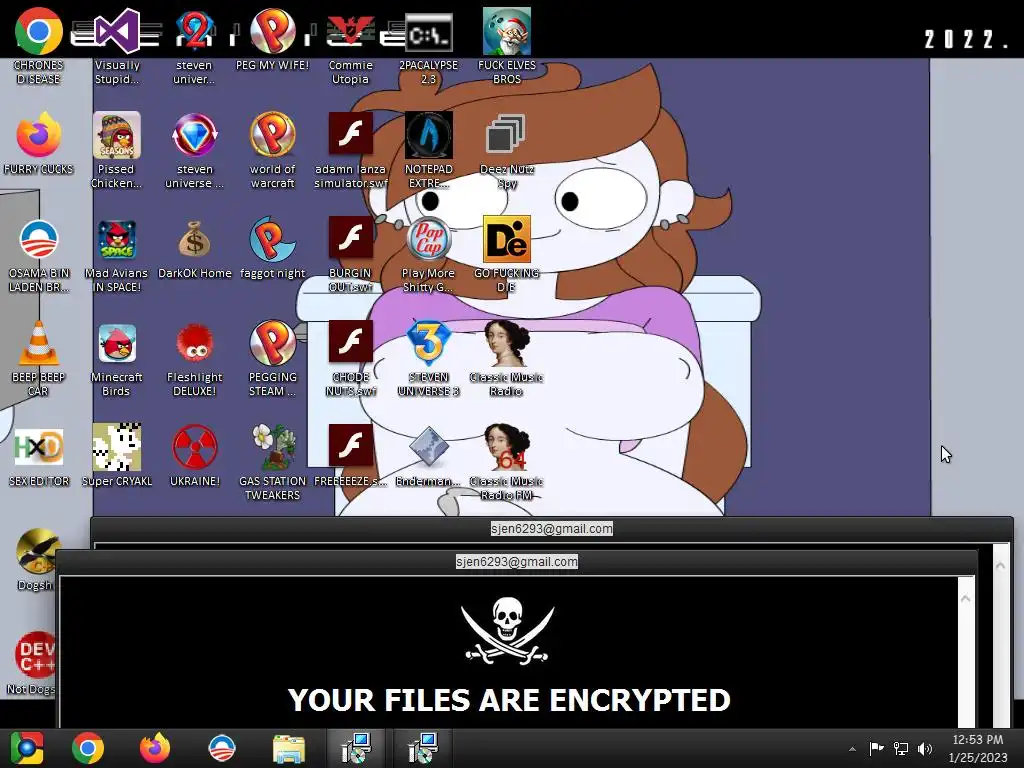Open the BURGIN OUT.swf flash file

click(x=350, y=238)
